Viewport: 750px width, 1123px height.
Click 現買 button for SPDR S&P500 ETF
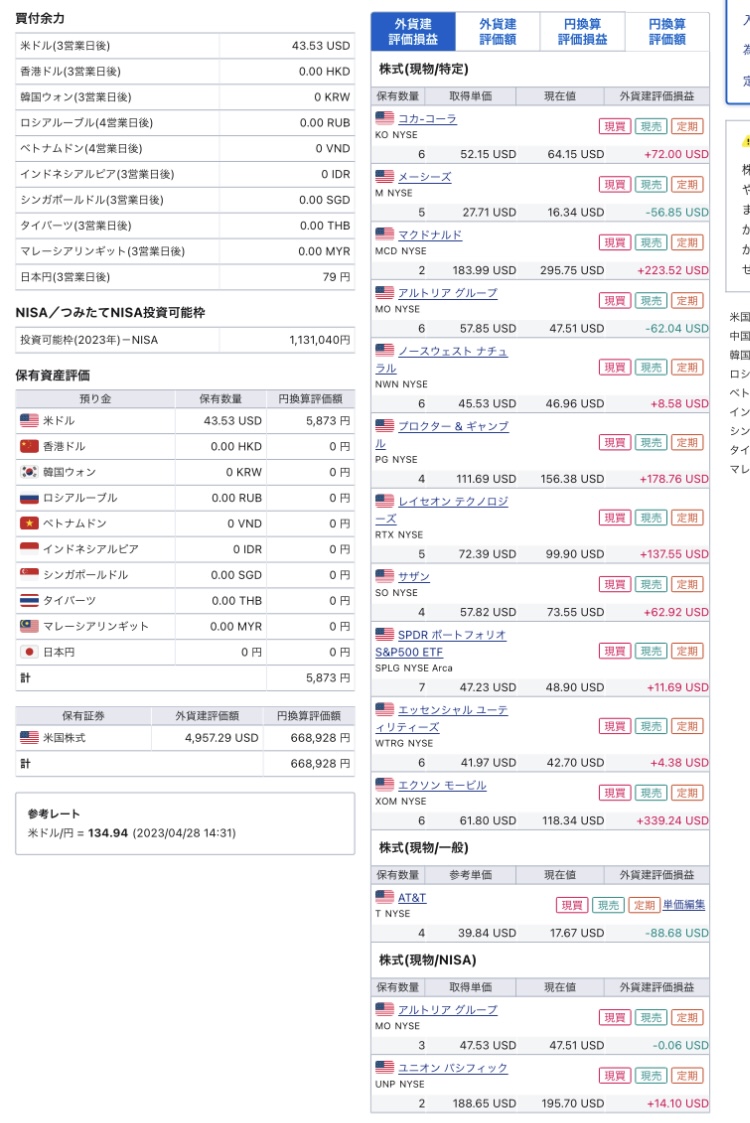[x=615, y=651]
